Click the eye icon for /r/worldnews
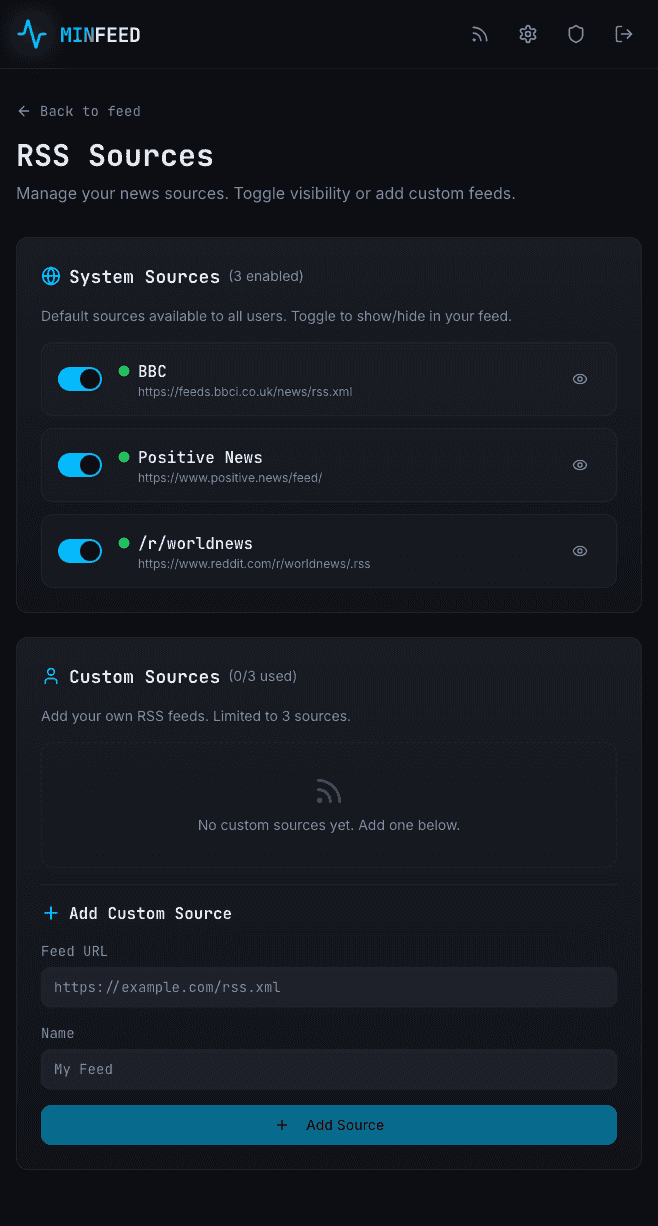This screenshot has height=1226, width=658. coord(580,551)
